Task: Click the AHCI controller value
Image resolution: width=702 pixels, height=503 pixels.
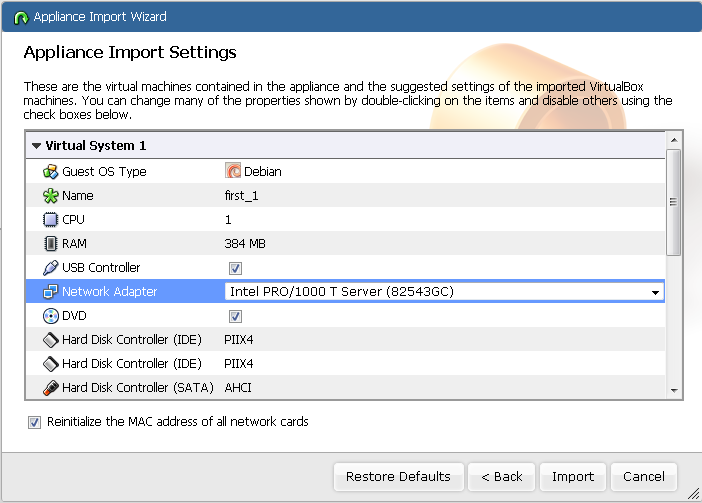Action: 238,388
